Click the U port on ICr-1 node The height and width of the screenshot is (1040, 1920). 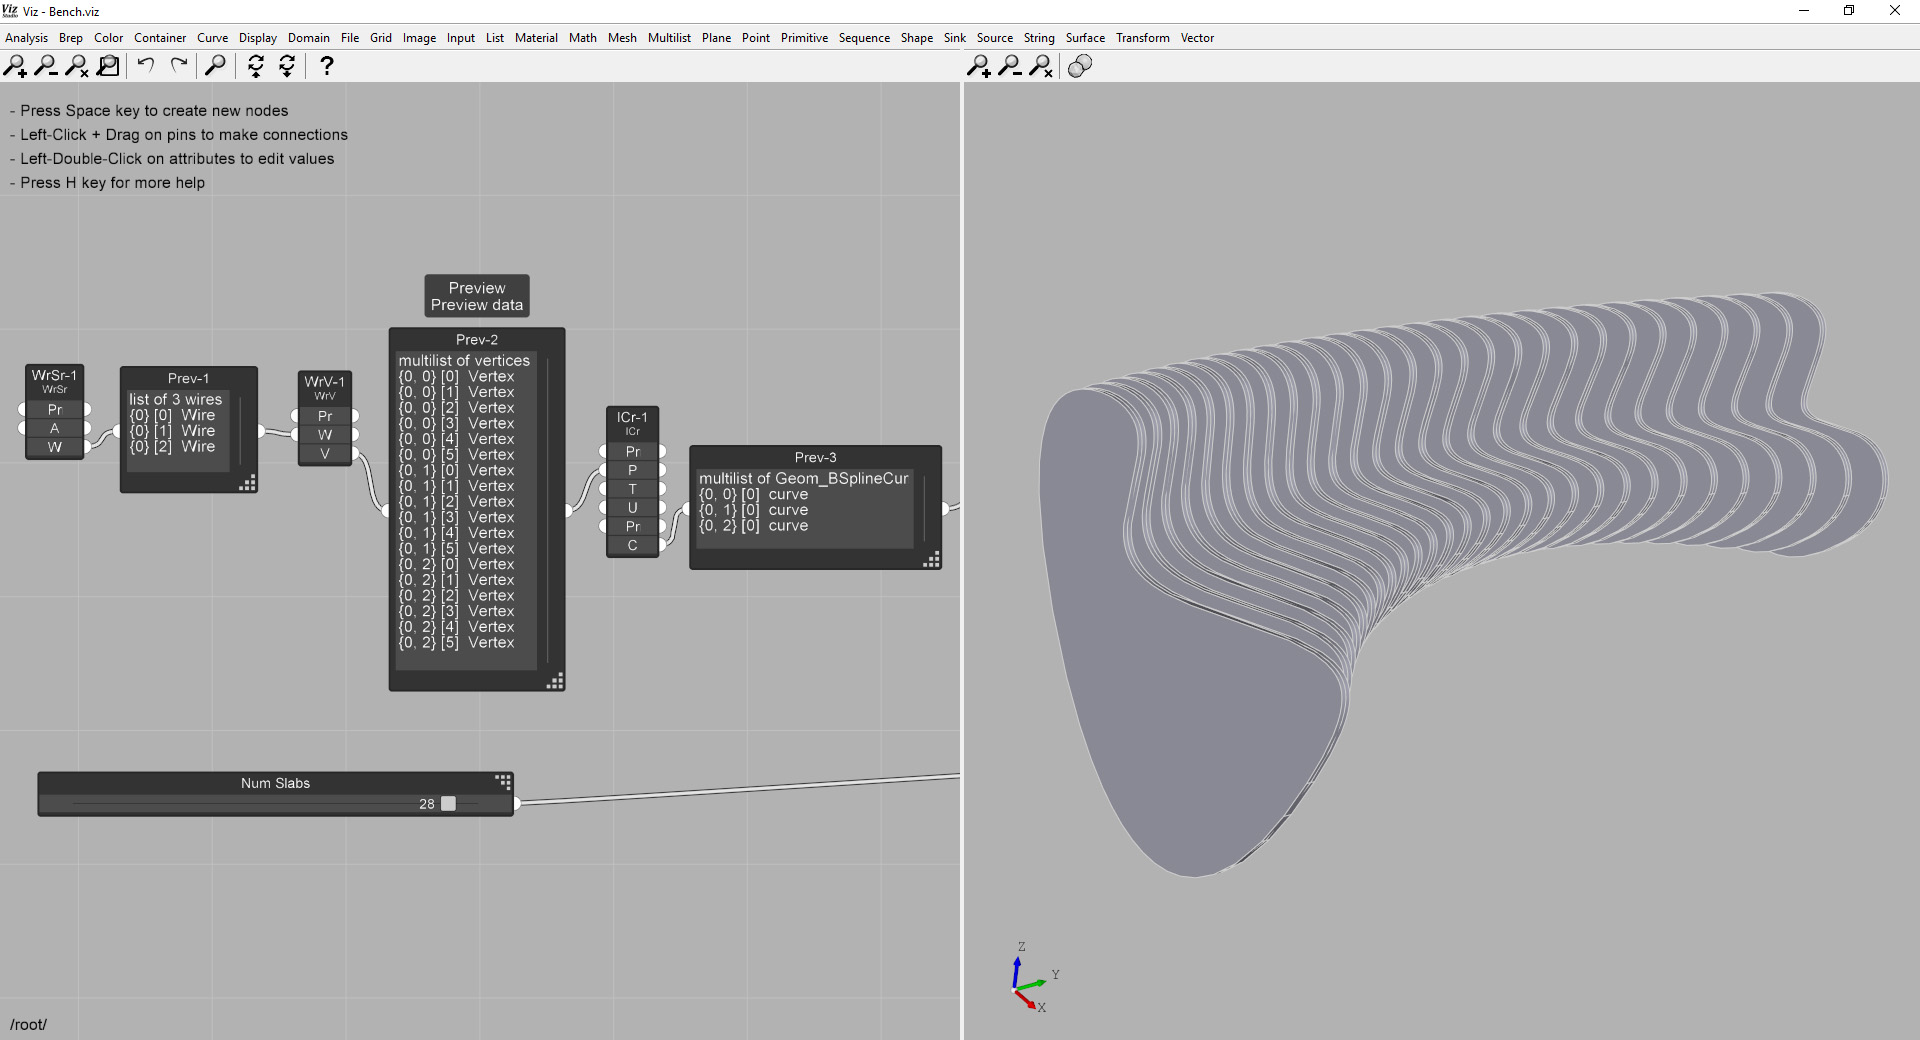(x=632, y=508)
